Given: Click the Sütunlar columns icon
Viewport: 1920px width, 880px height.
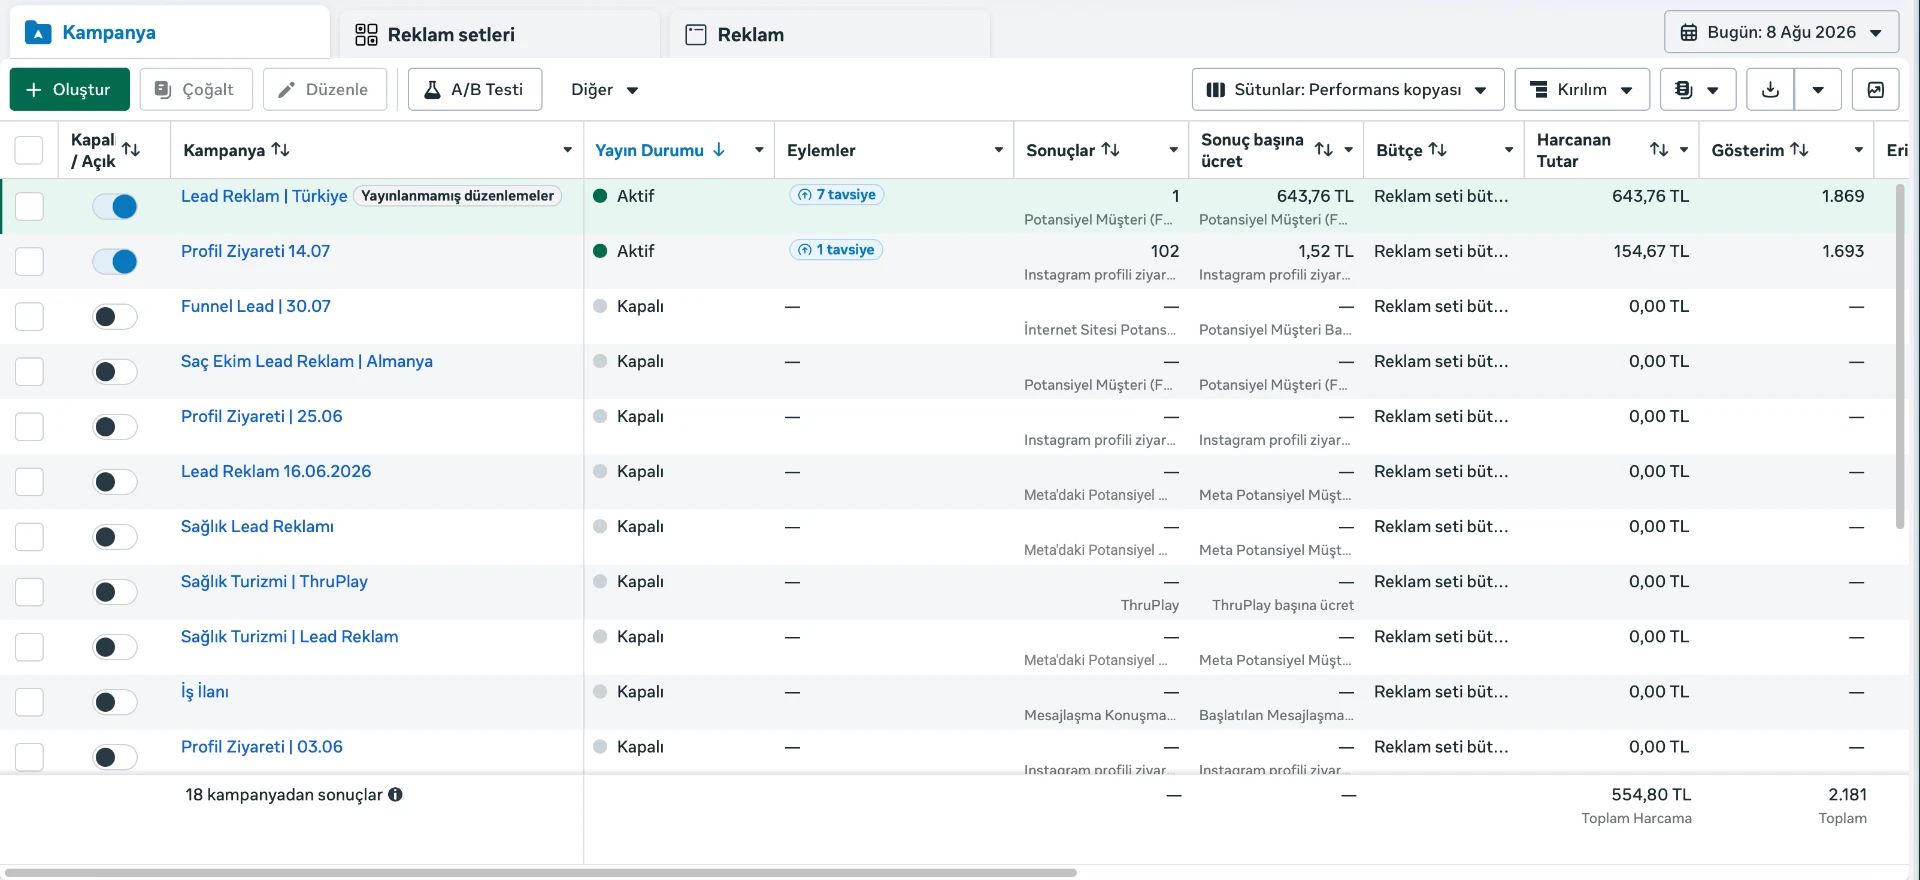Looking at the screenshot, I should [1216, 90].
